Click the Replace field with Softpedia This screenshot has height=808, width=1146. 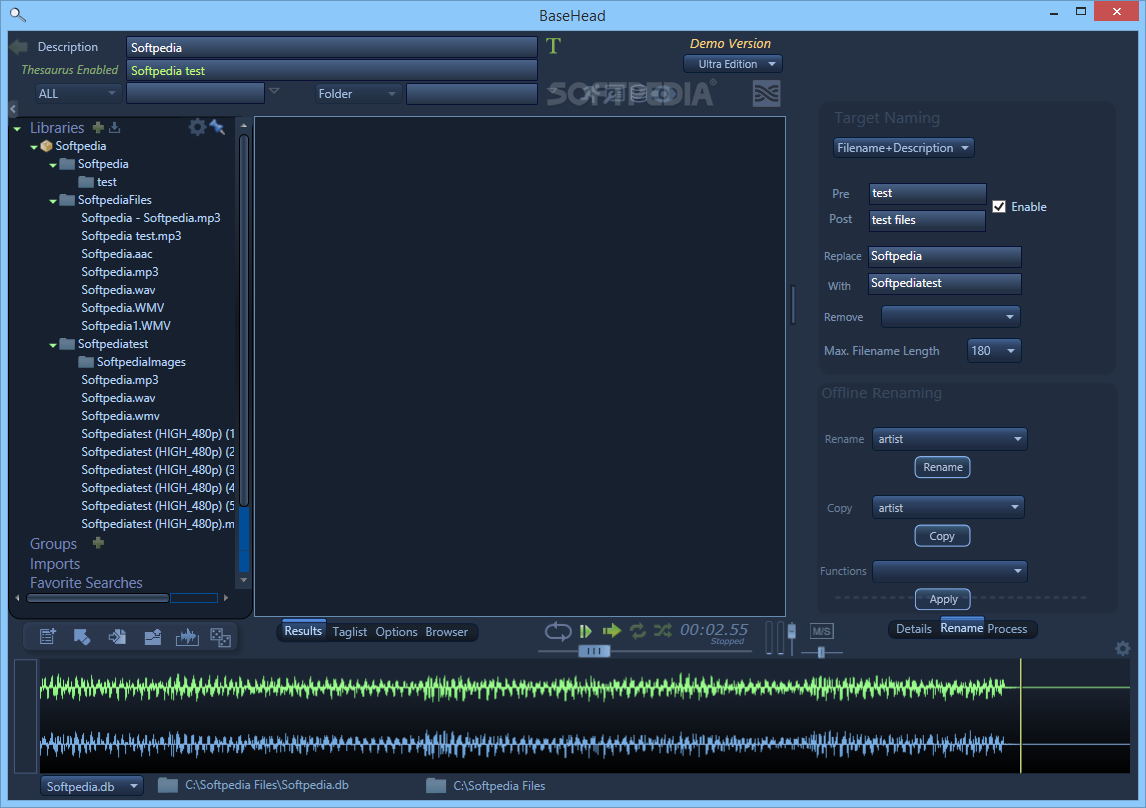(945, 256)
